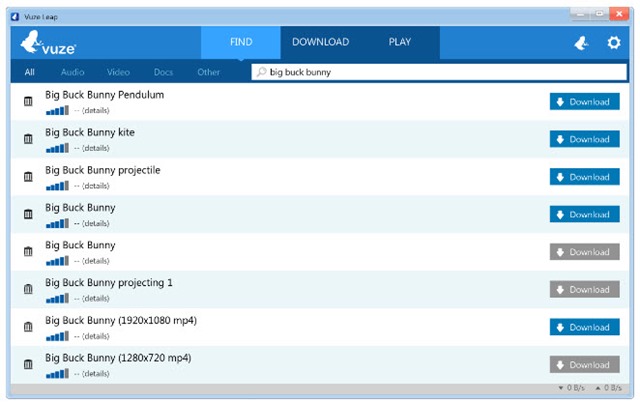Screen dimensions: 640x403
Task: Click the search field containing big buck bunny
Action: 439,72
